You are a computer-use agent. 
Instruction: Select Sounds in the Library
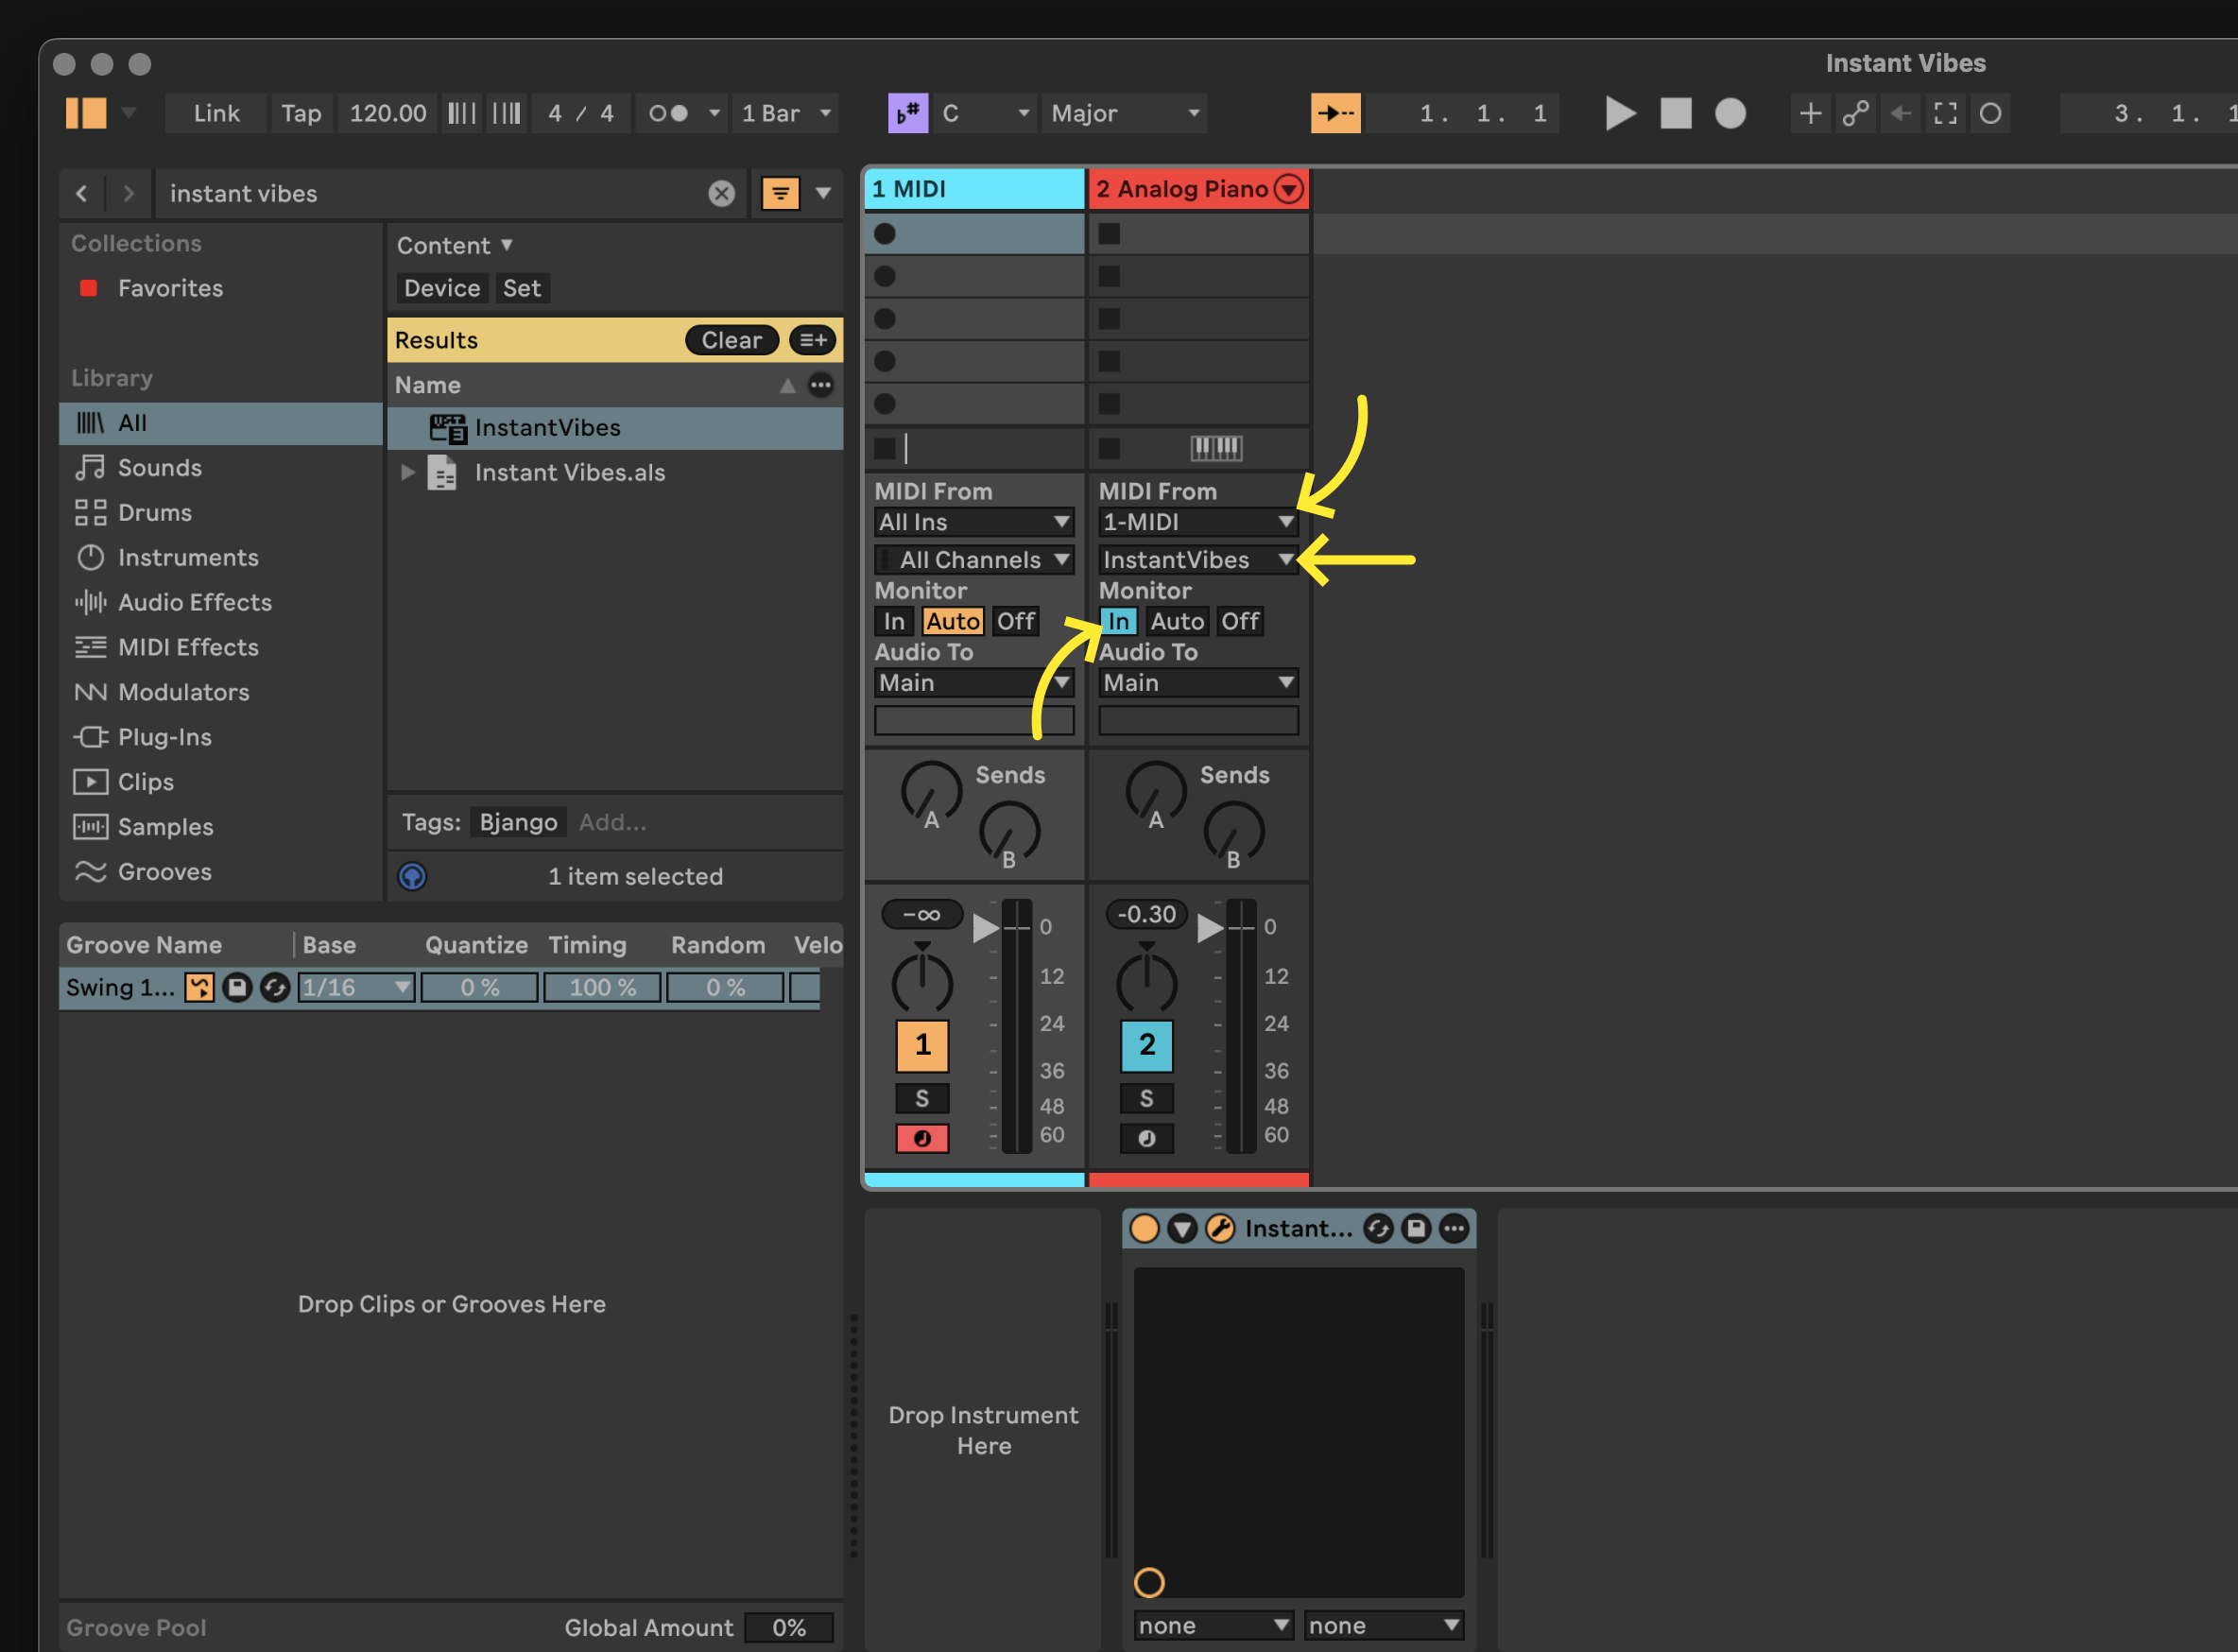221,467
